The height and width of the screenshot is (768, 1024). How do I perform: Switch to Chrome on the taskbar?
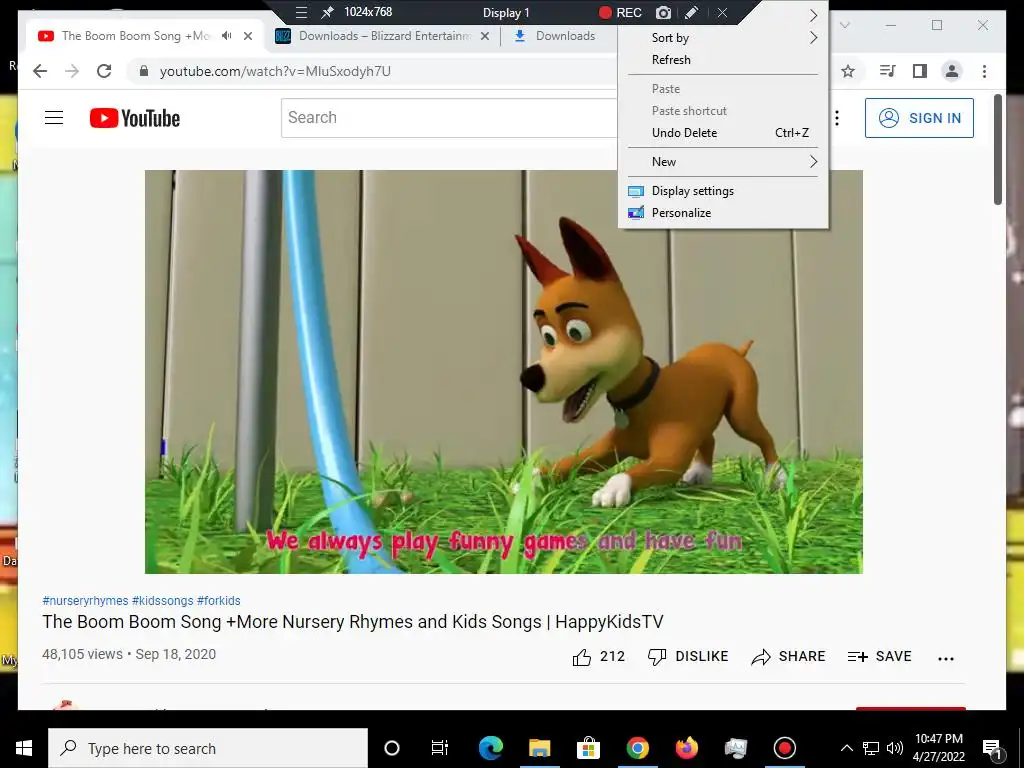[637, 748]
